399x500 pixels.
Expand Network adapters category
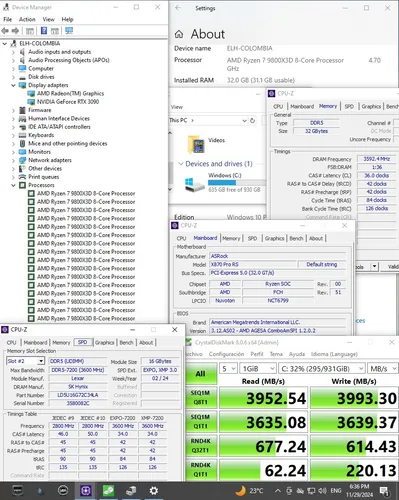[x=13, y=160]
